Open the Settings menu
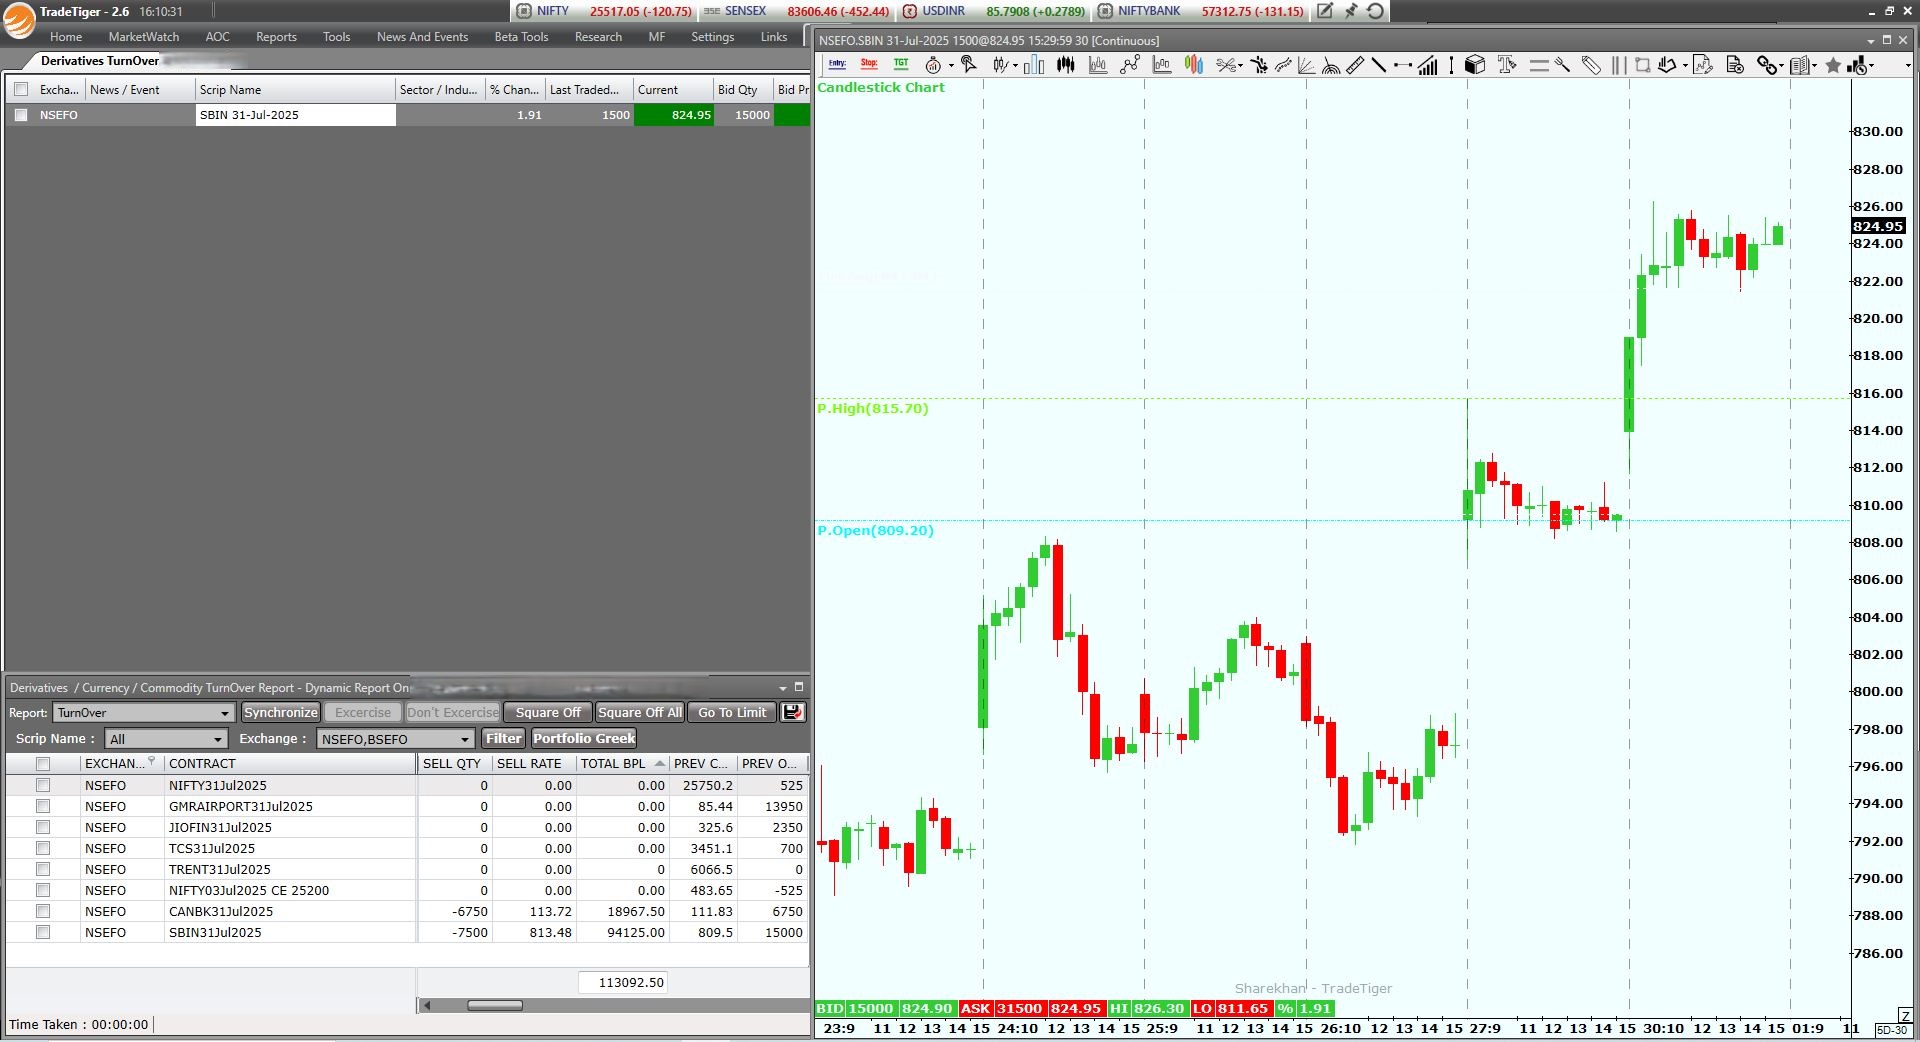Image resolution: width=1920 pixels, height=1042 pixels. pyautogui.click(x=712, y=37)
